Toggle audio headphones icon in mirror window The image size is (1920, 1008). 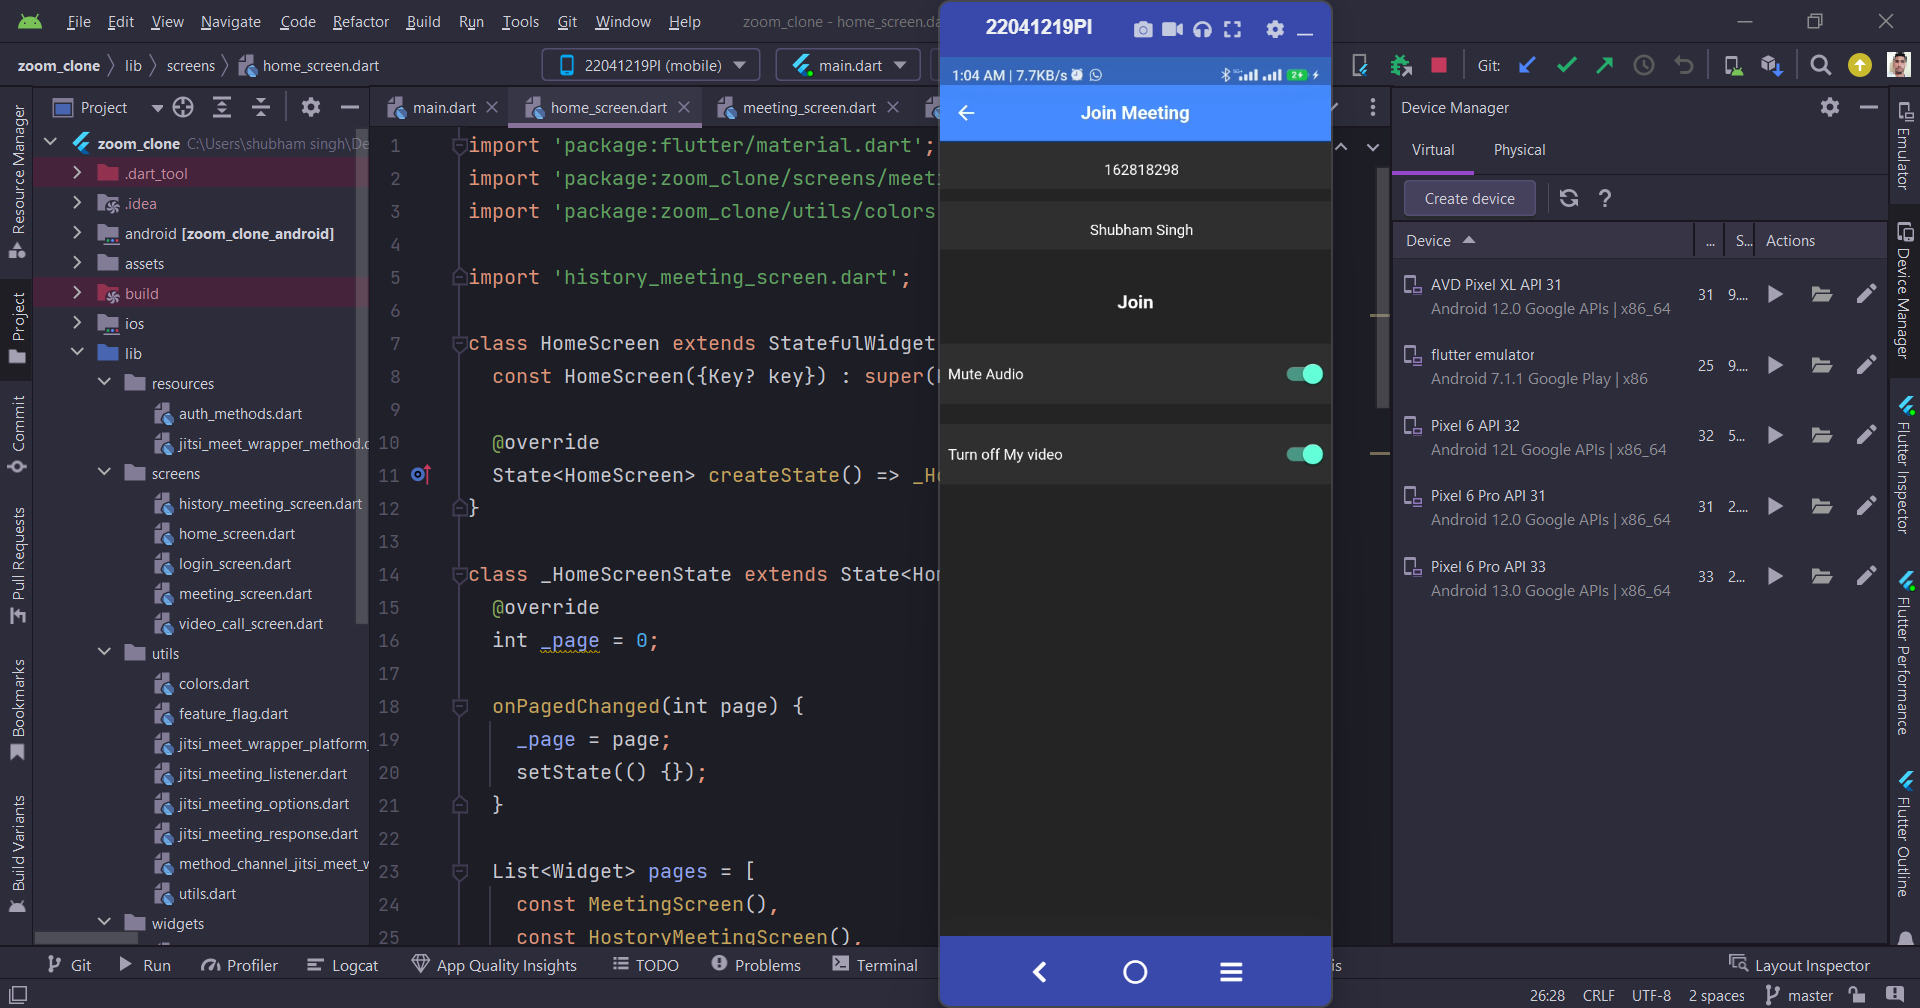1202,29
